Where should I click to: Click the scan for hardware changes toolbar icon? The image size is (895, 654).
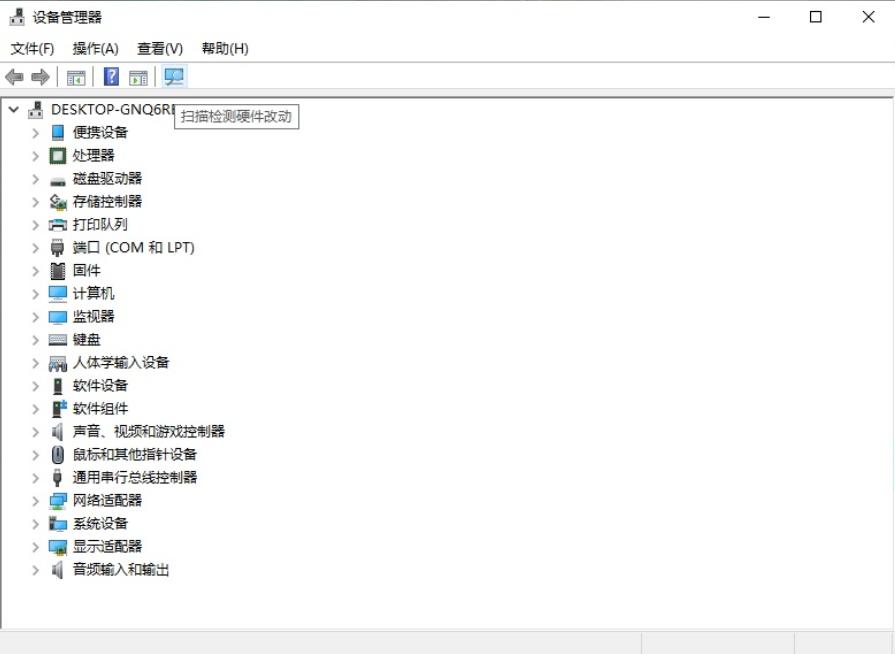[x=174, y=76]
